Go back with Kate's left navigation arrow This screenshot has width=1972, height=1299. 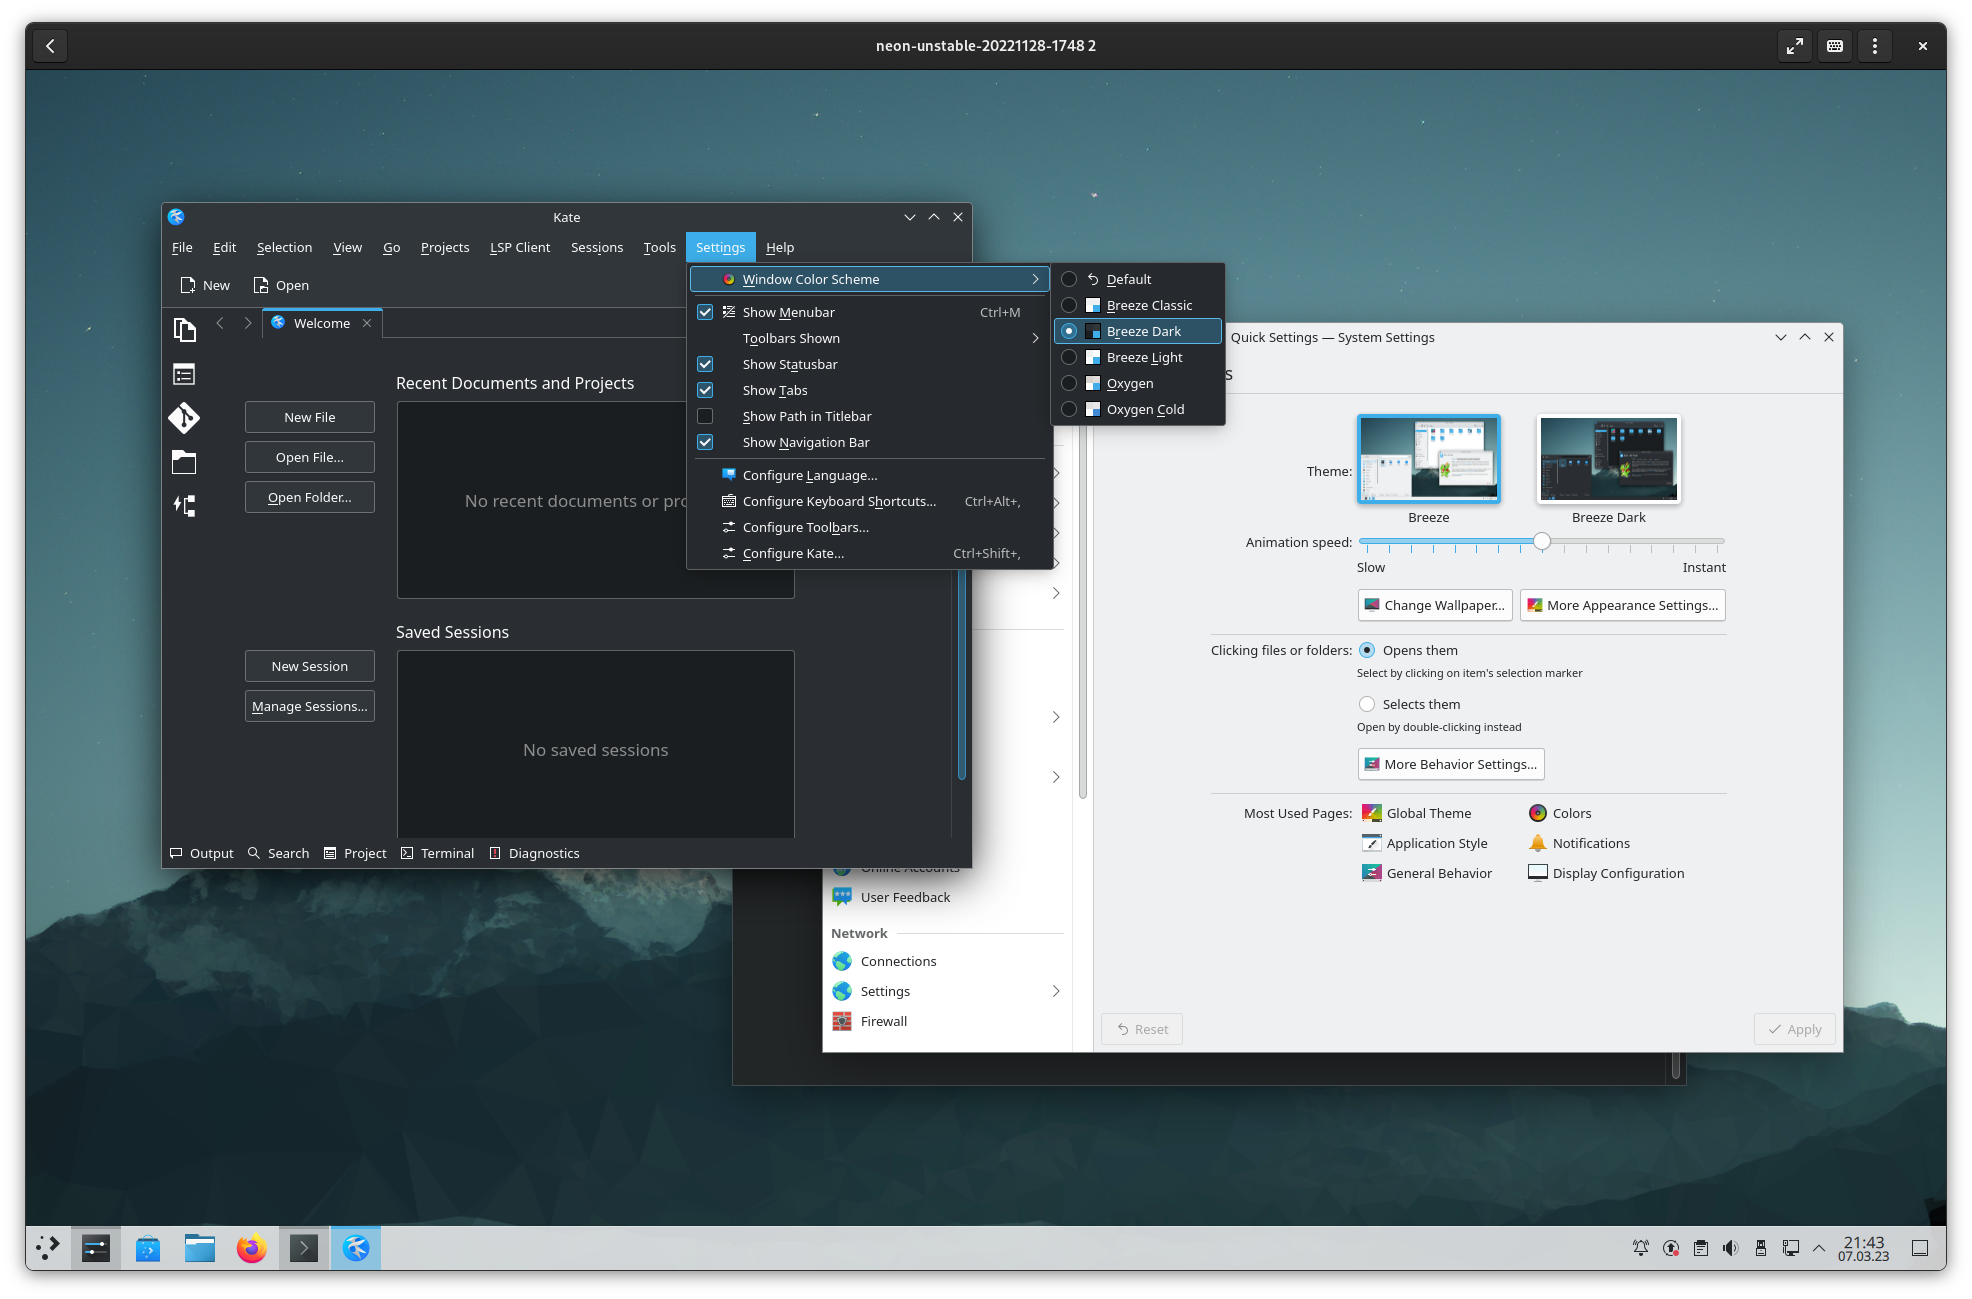(x=220, y=323)
